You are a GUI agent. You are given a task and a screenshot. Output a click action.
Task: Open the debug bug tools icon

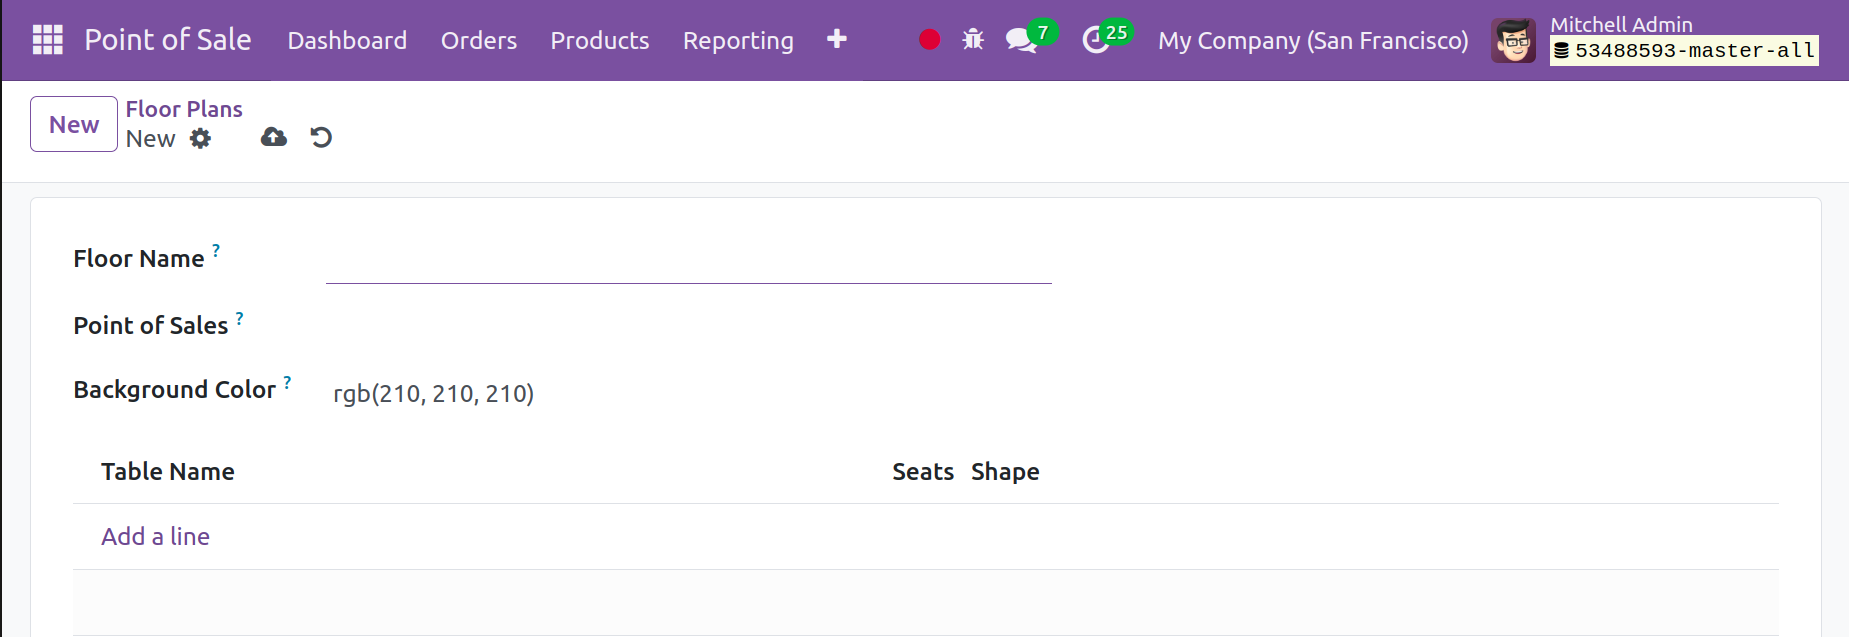click(972, 40)
